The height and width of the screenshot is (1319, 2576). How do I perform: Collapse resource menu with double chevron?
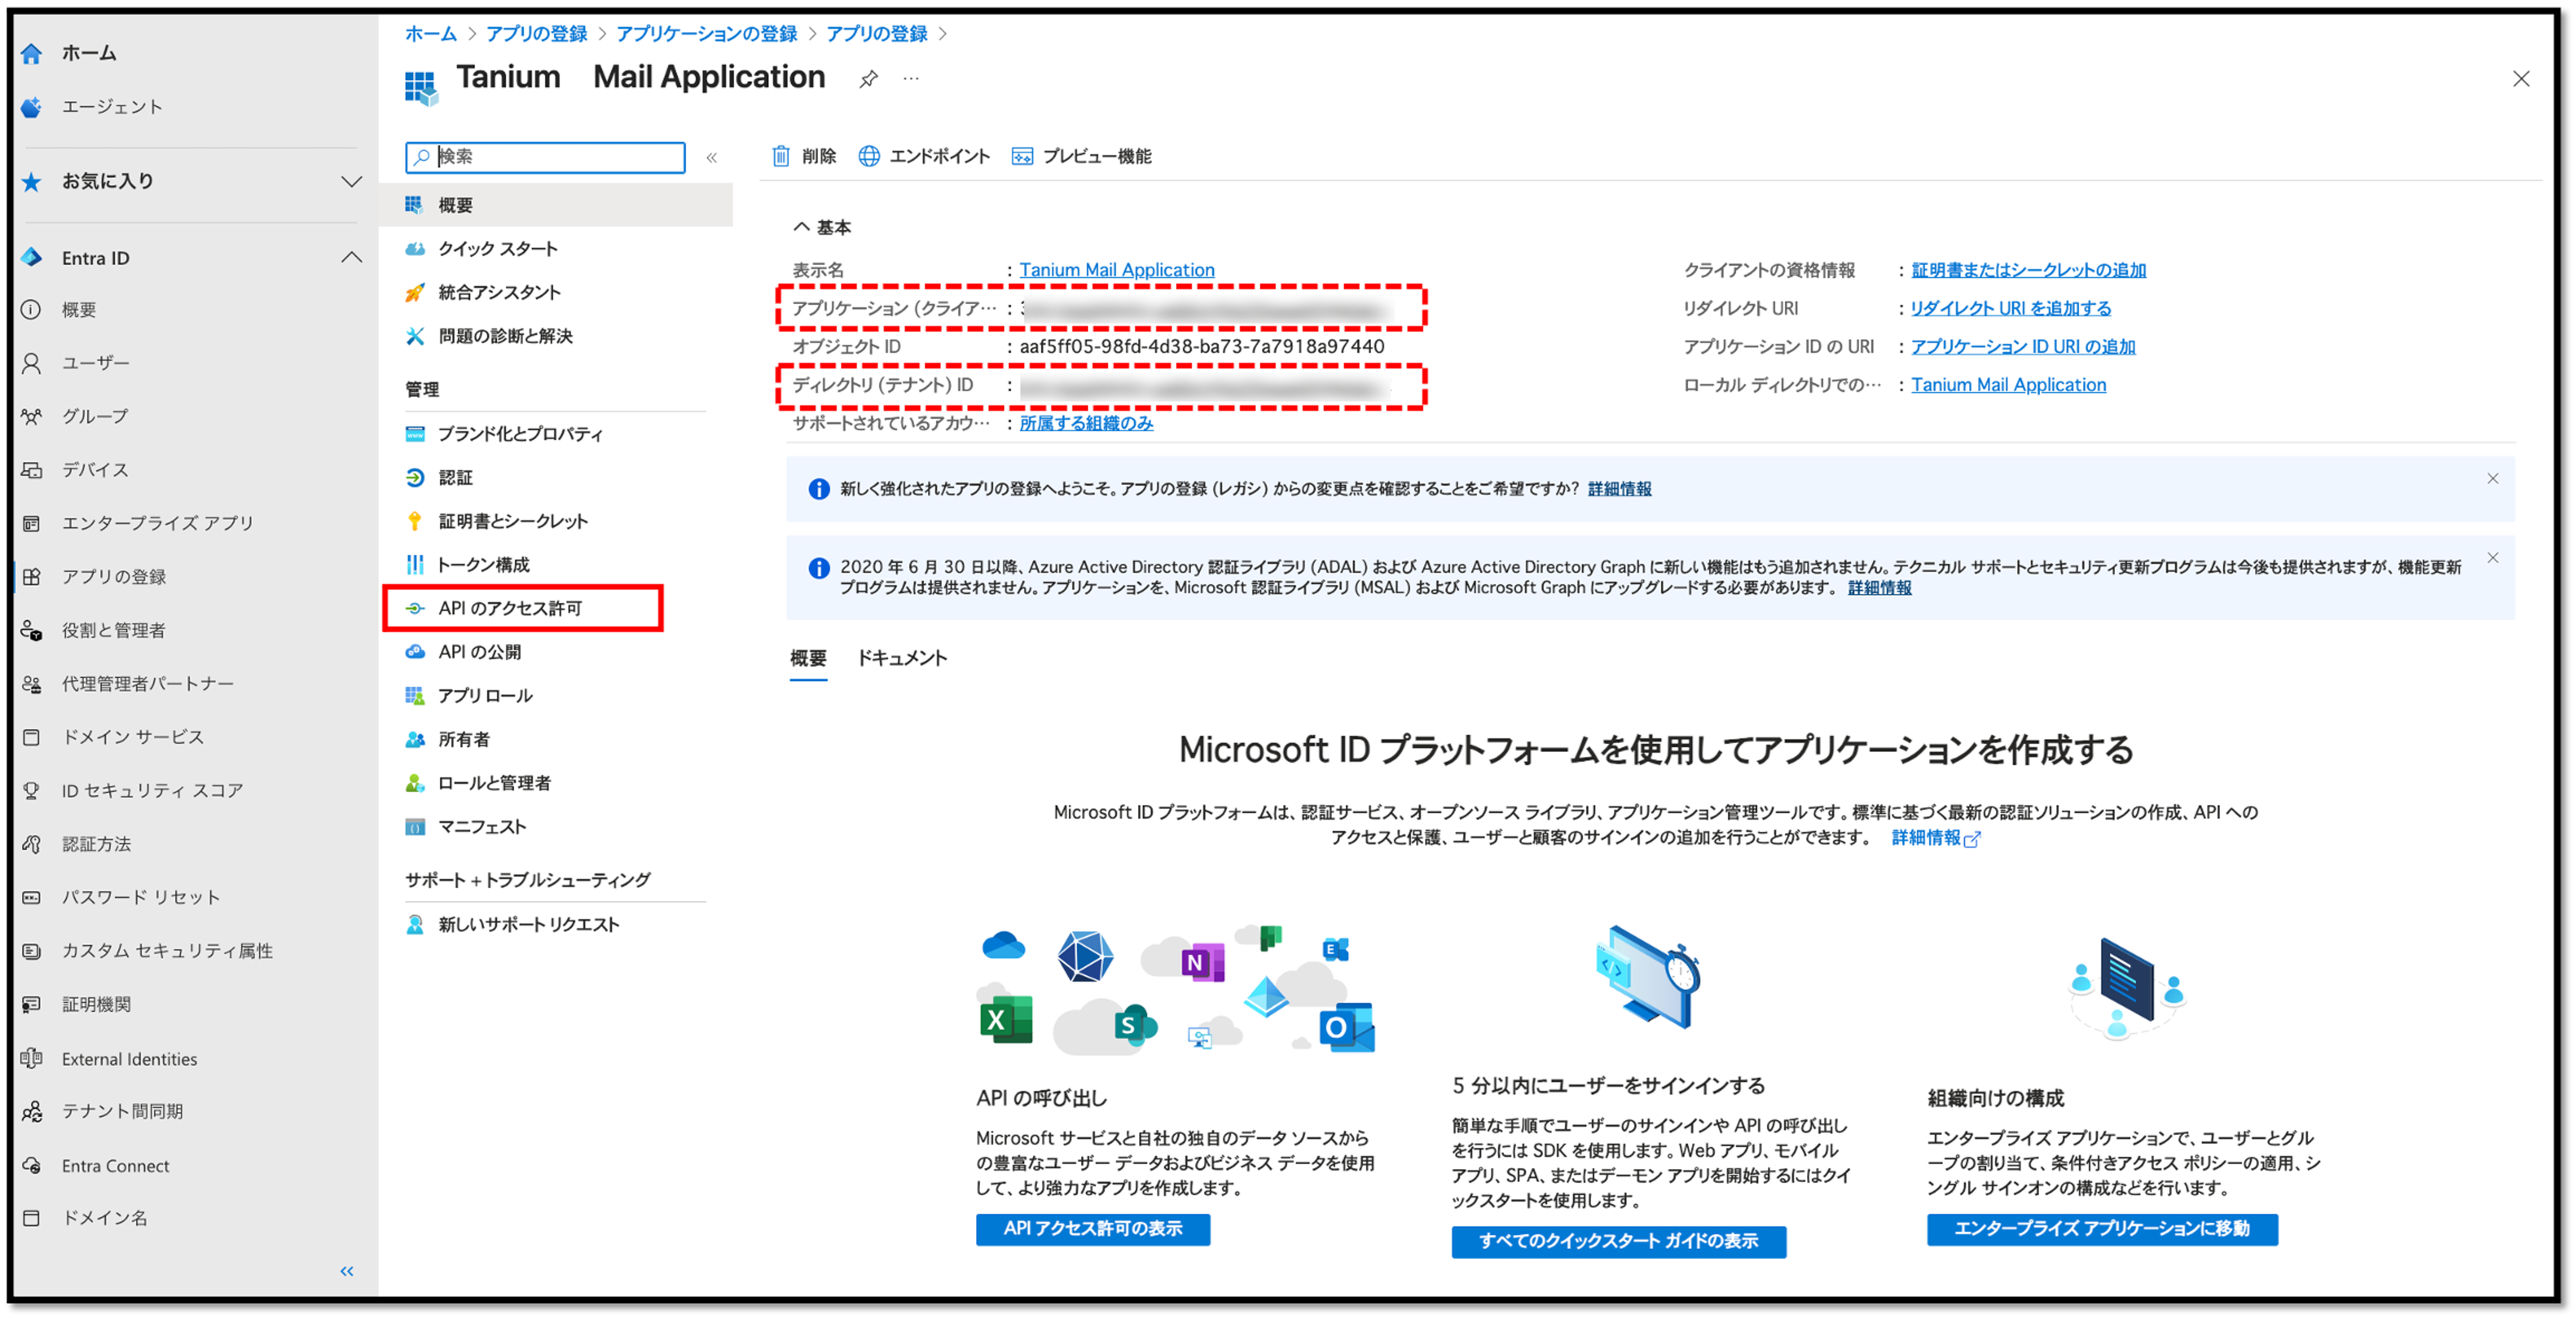click(x=712, y=157)
